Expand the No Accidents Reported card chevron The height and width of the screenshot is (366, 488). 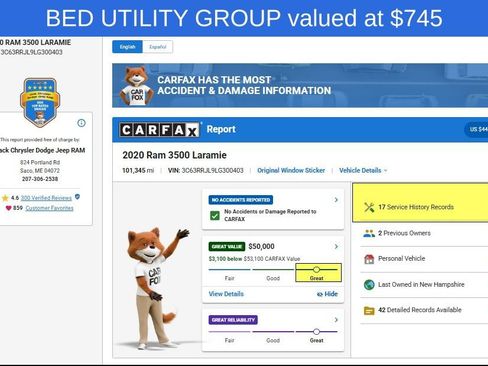tap(336, 200)
